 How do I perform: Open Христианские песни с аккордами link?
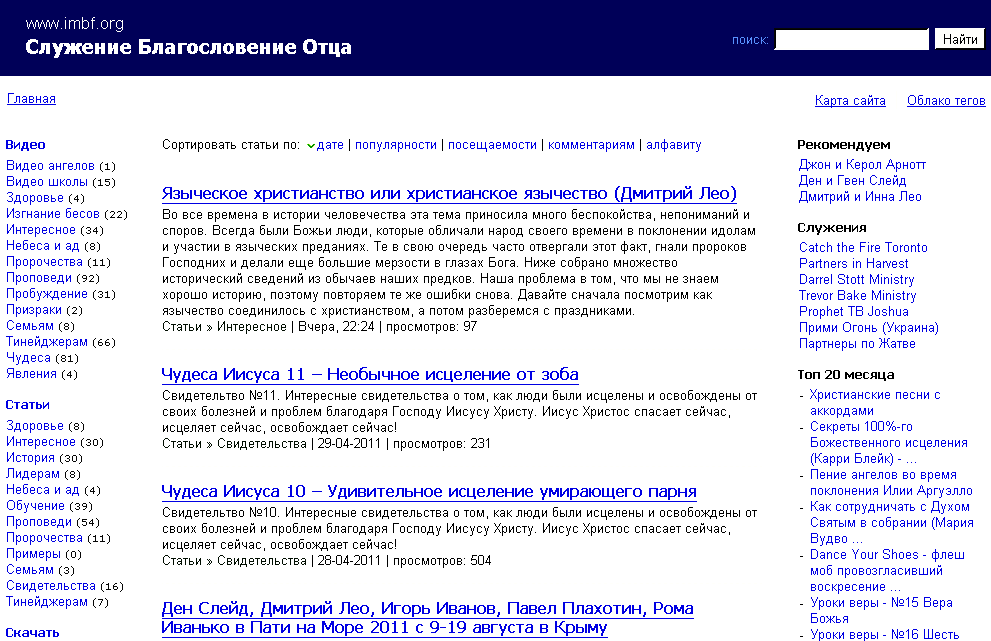tap(875, 403)
